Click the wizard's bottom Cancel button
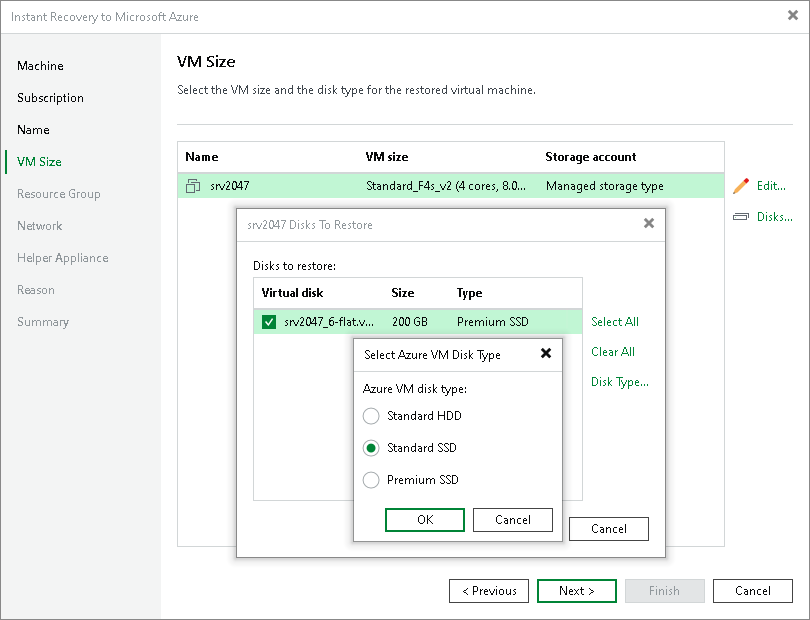 753,591
